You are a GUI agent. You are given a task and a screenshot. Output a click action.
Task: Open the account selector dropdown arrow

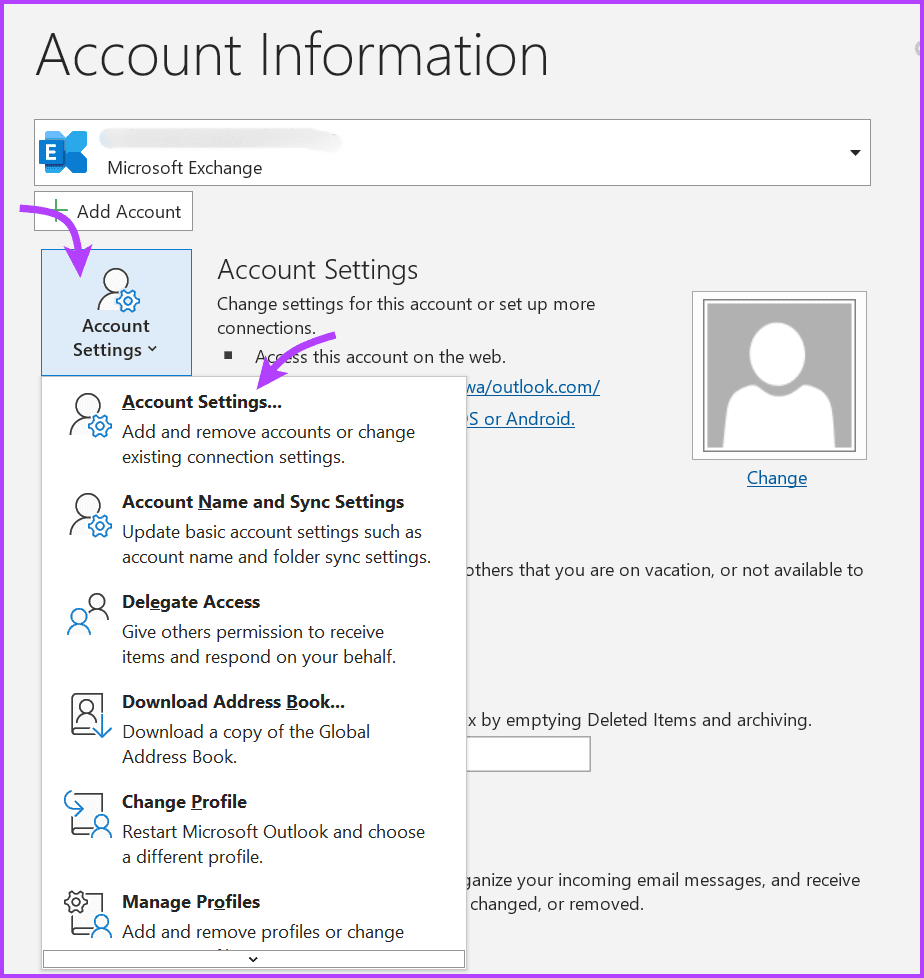[855, 153]
